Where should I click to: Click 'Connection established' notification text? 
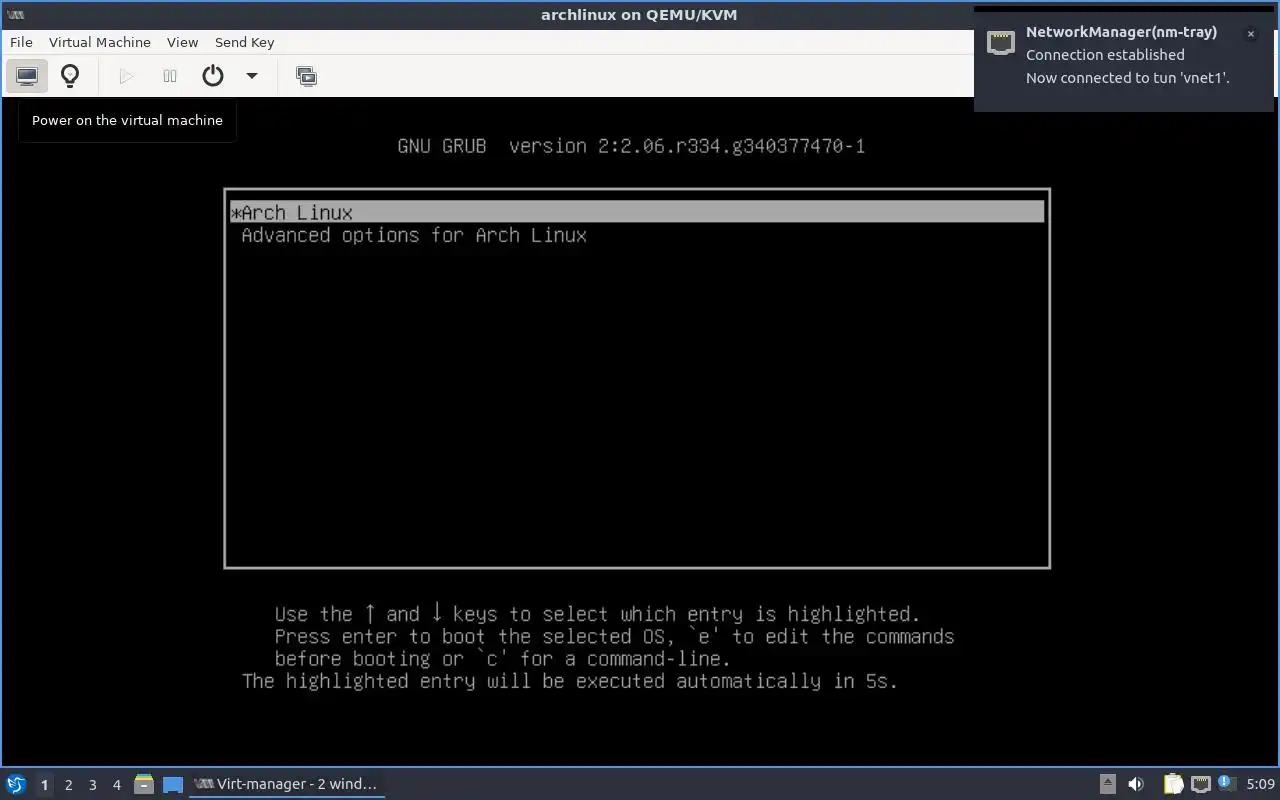pos(1105,55)
